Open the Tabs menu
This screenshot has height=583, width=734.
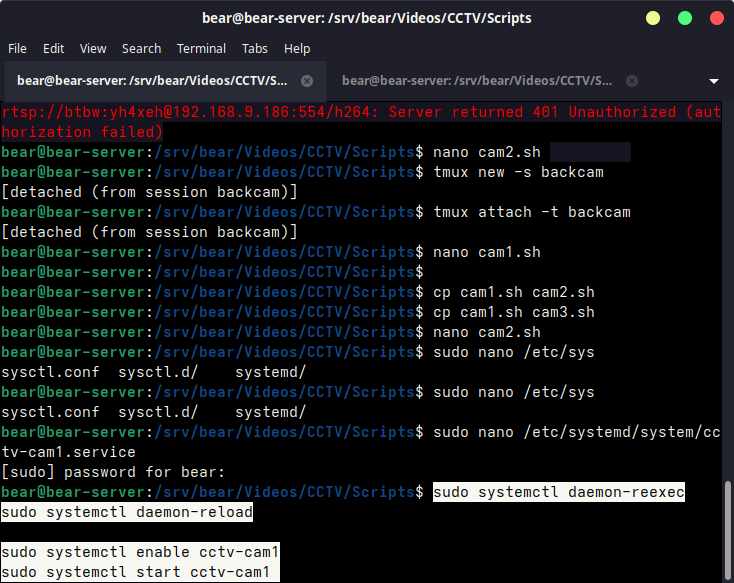pos(255,49)
